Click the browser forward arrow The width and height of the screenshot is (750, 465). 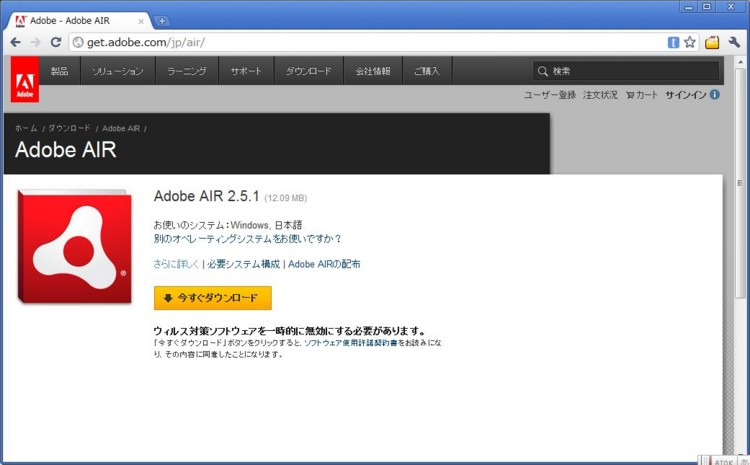pos(35,42)
